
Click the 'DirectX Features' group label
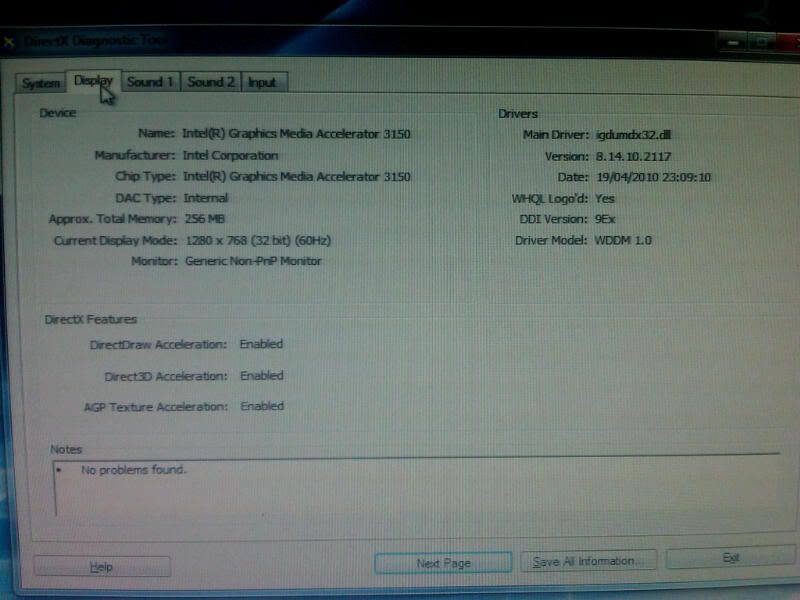click(91, 319)
